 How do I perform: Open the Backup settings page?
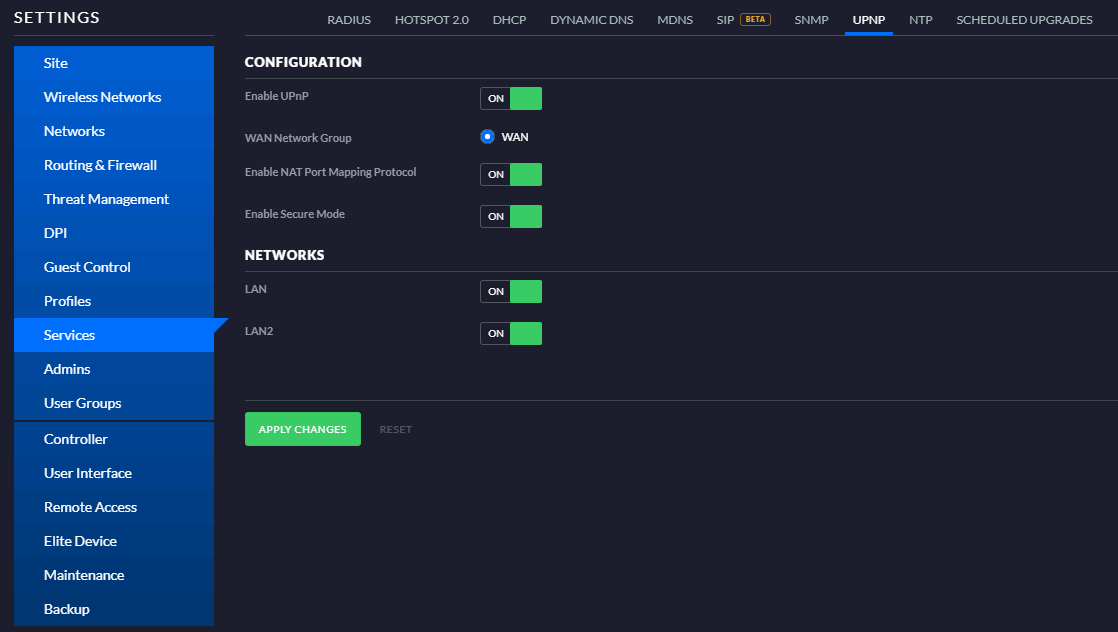click(66, 609)
